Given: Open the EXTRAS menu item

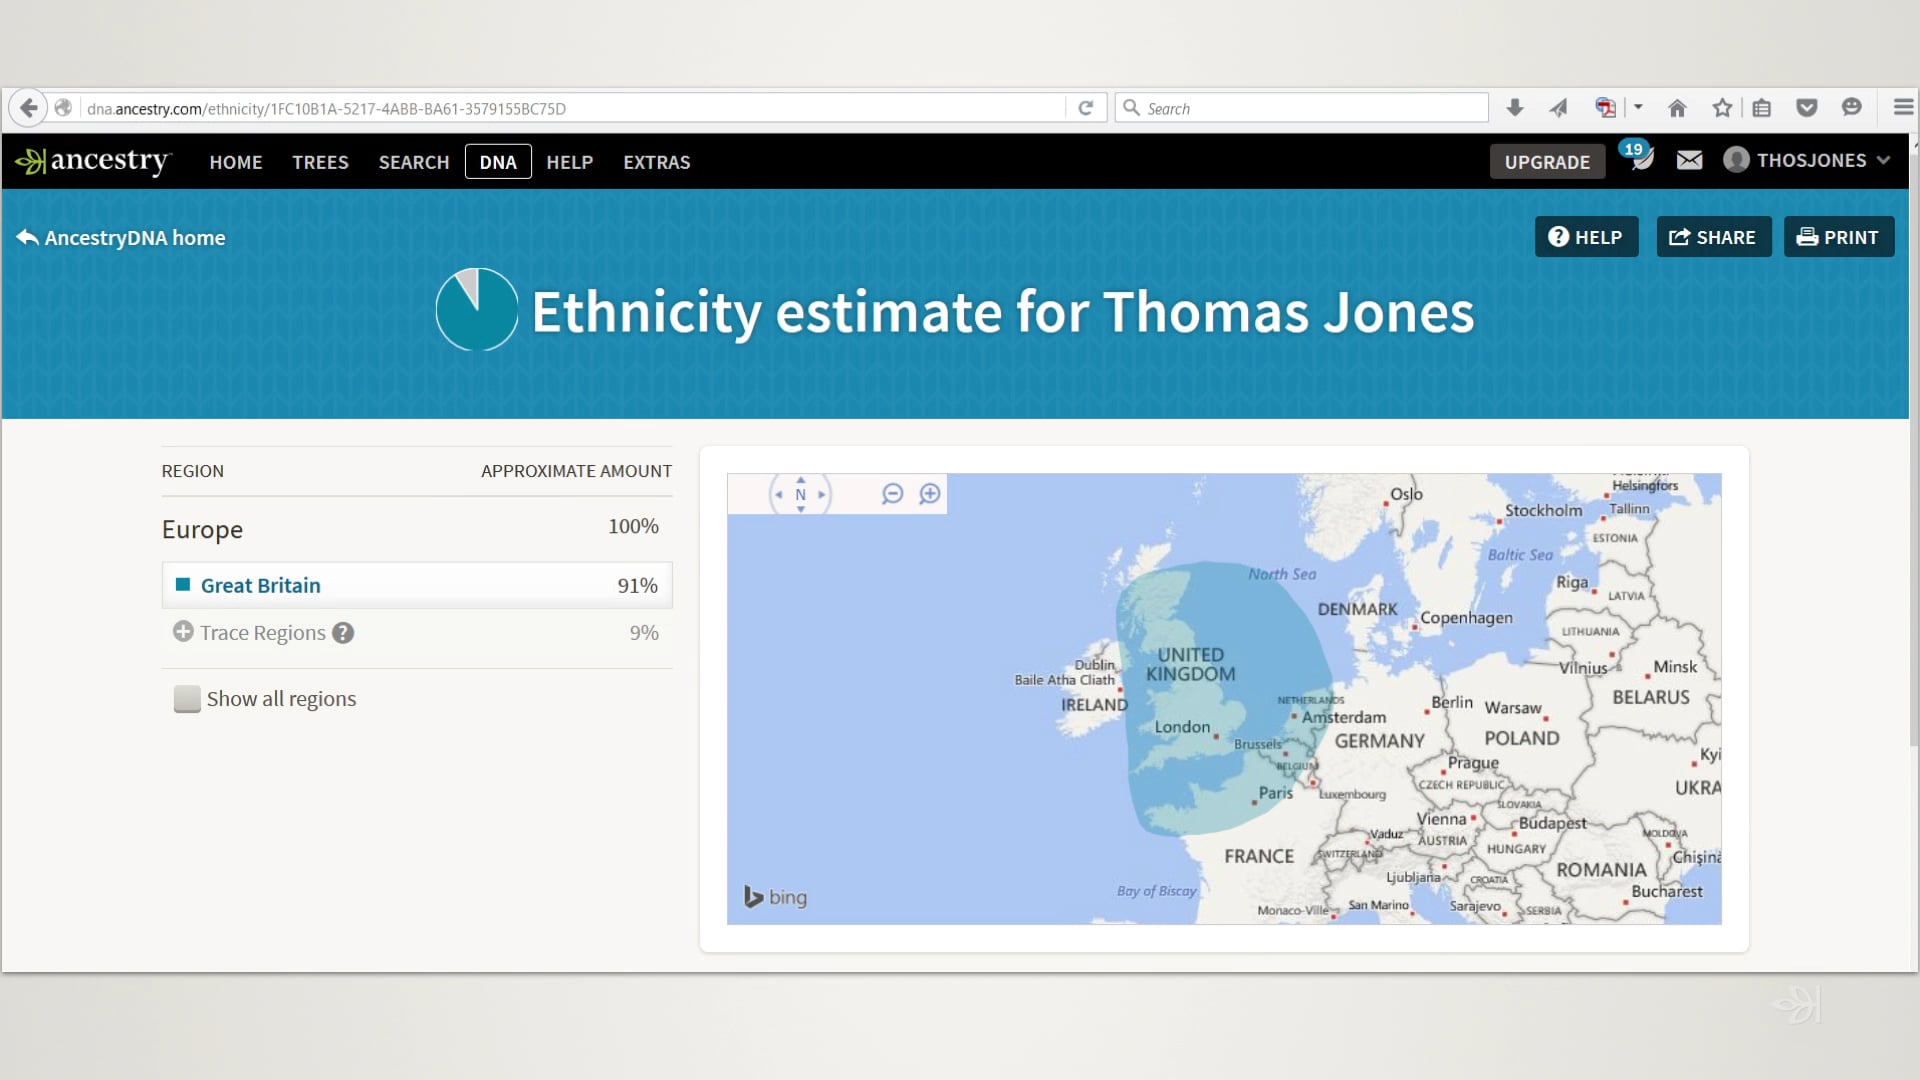Looking at the screenshot, I should tap(656, 161).
